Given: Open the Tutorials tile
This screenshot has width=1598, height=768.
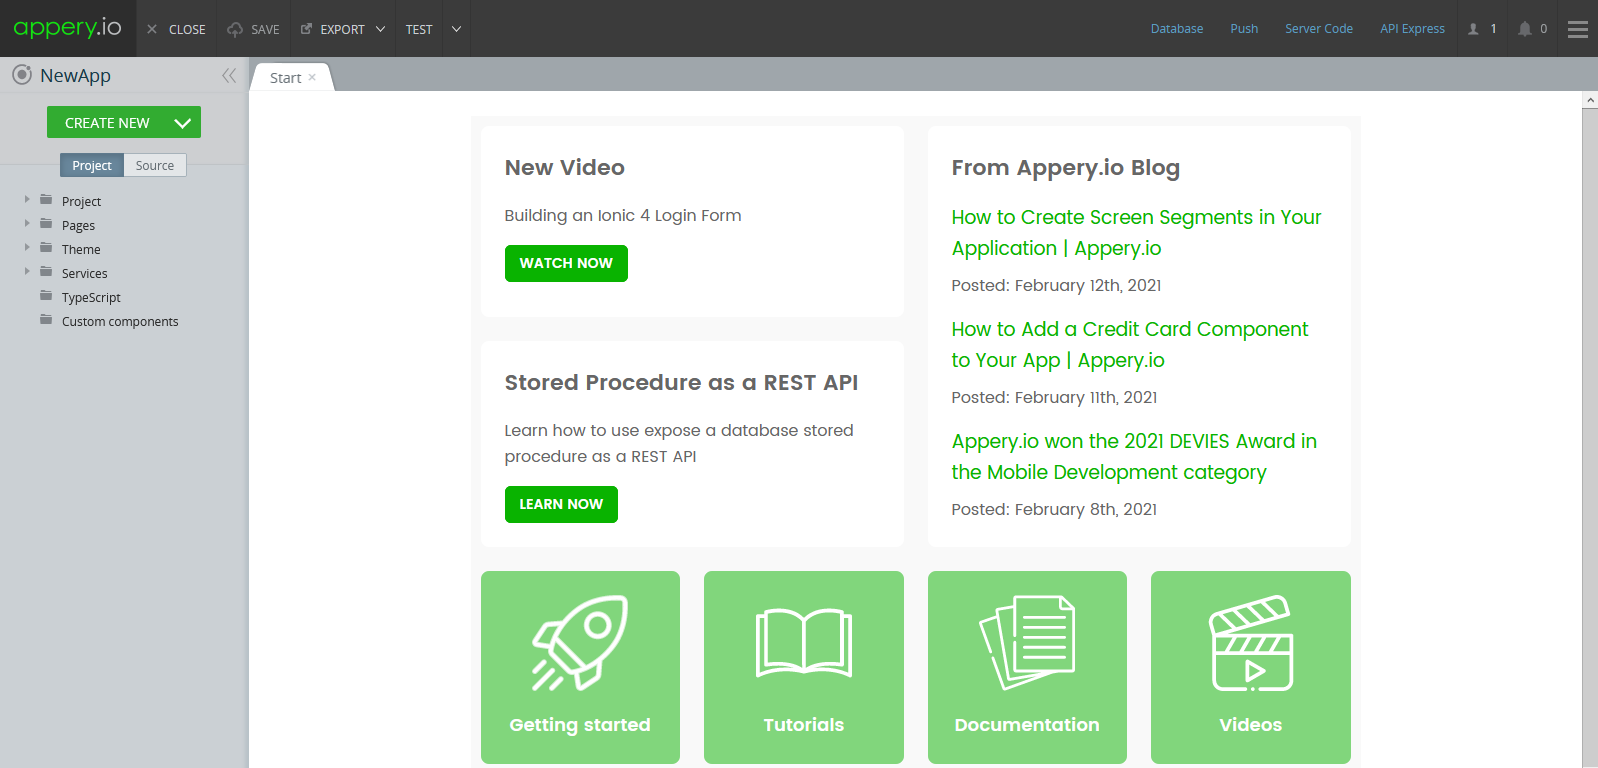Looking at the screenshot, I should 804,667.
